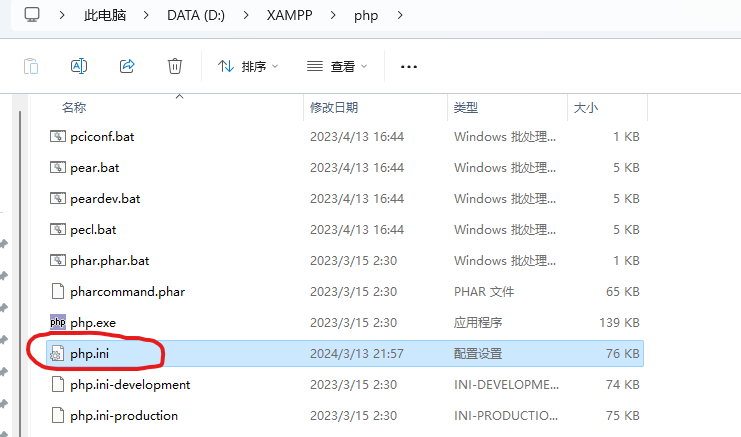Click the 65 KB size cell
Screen dimensions: 741x437
pos(623,292)
